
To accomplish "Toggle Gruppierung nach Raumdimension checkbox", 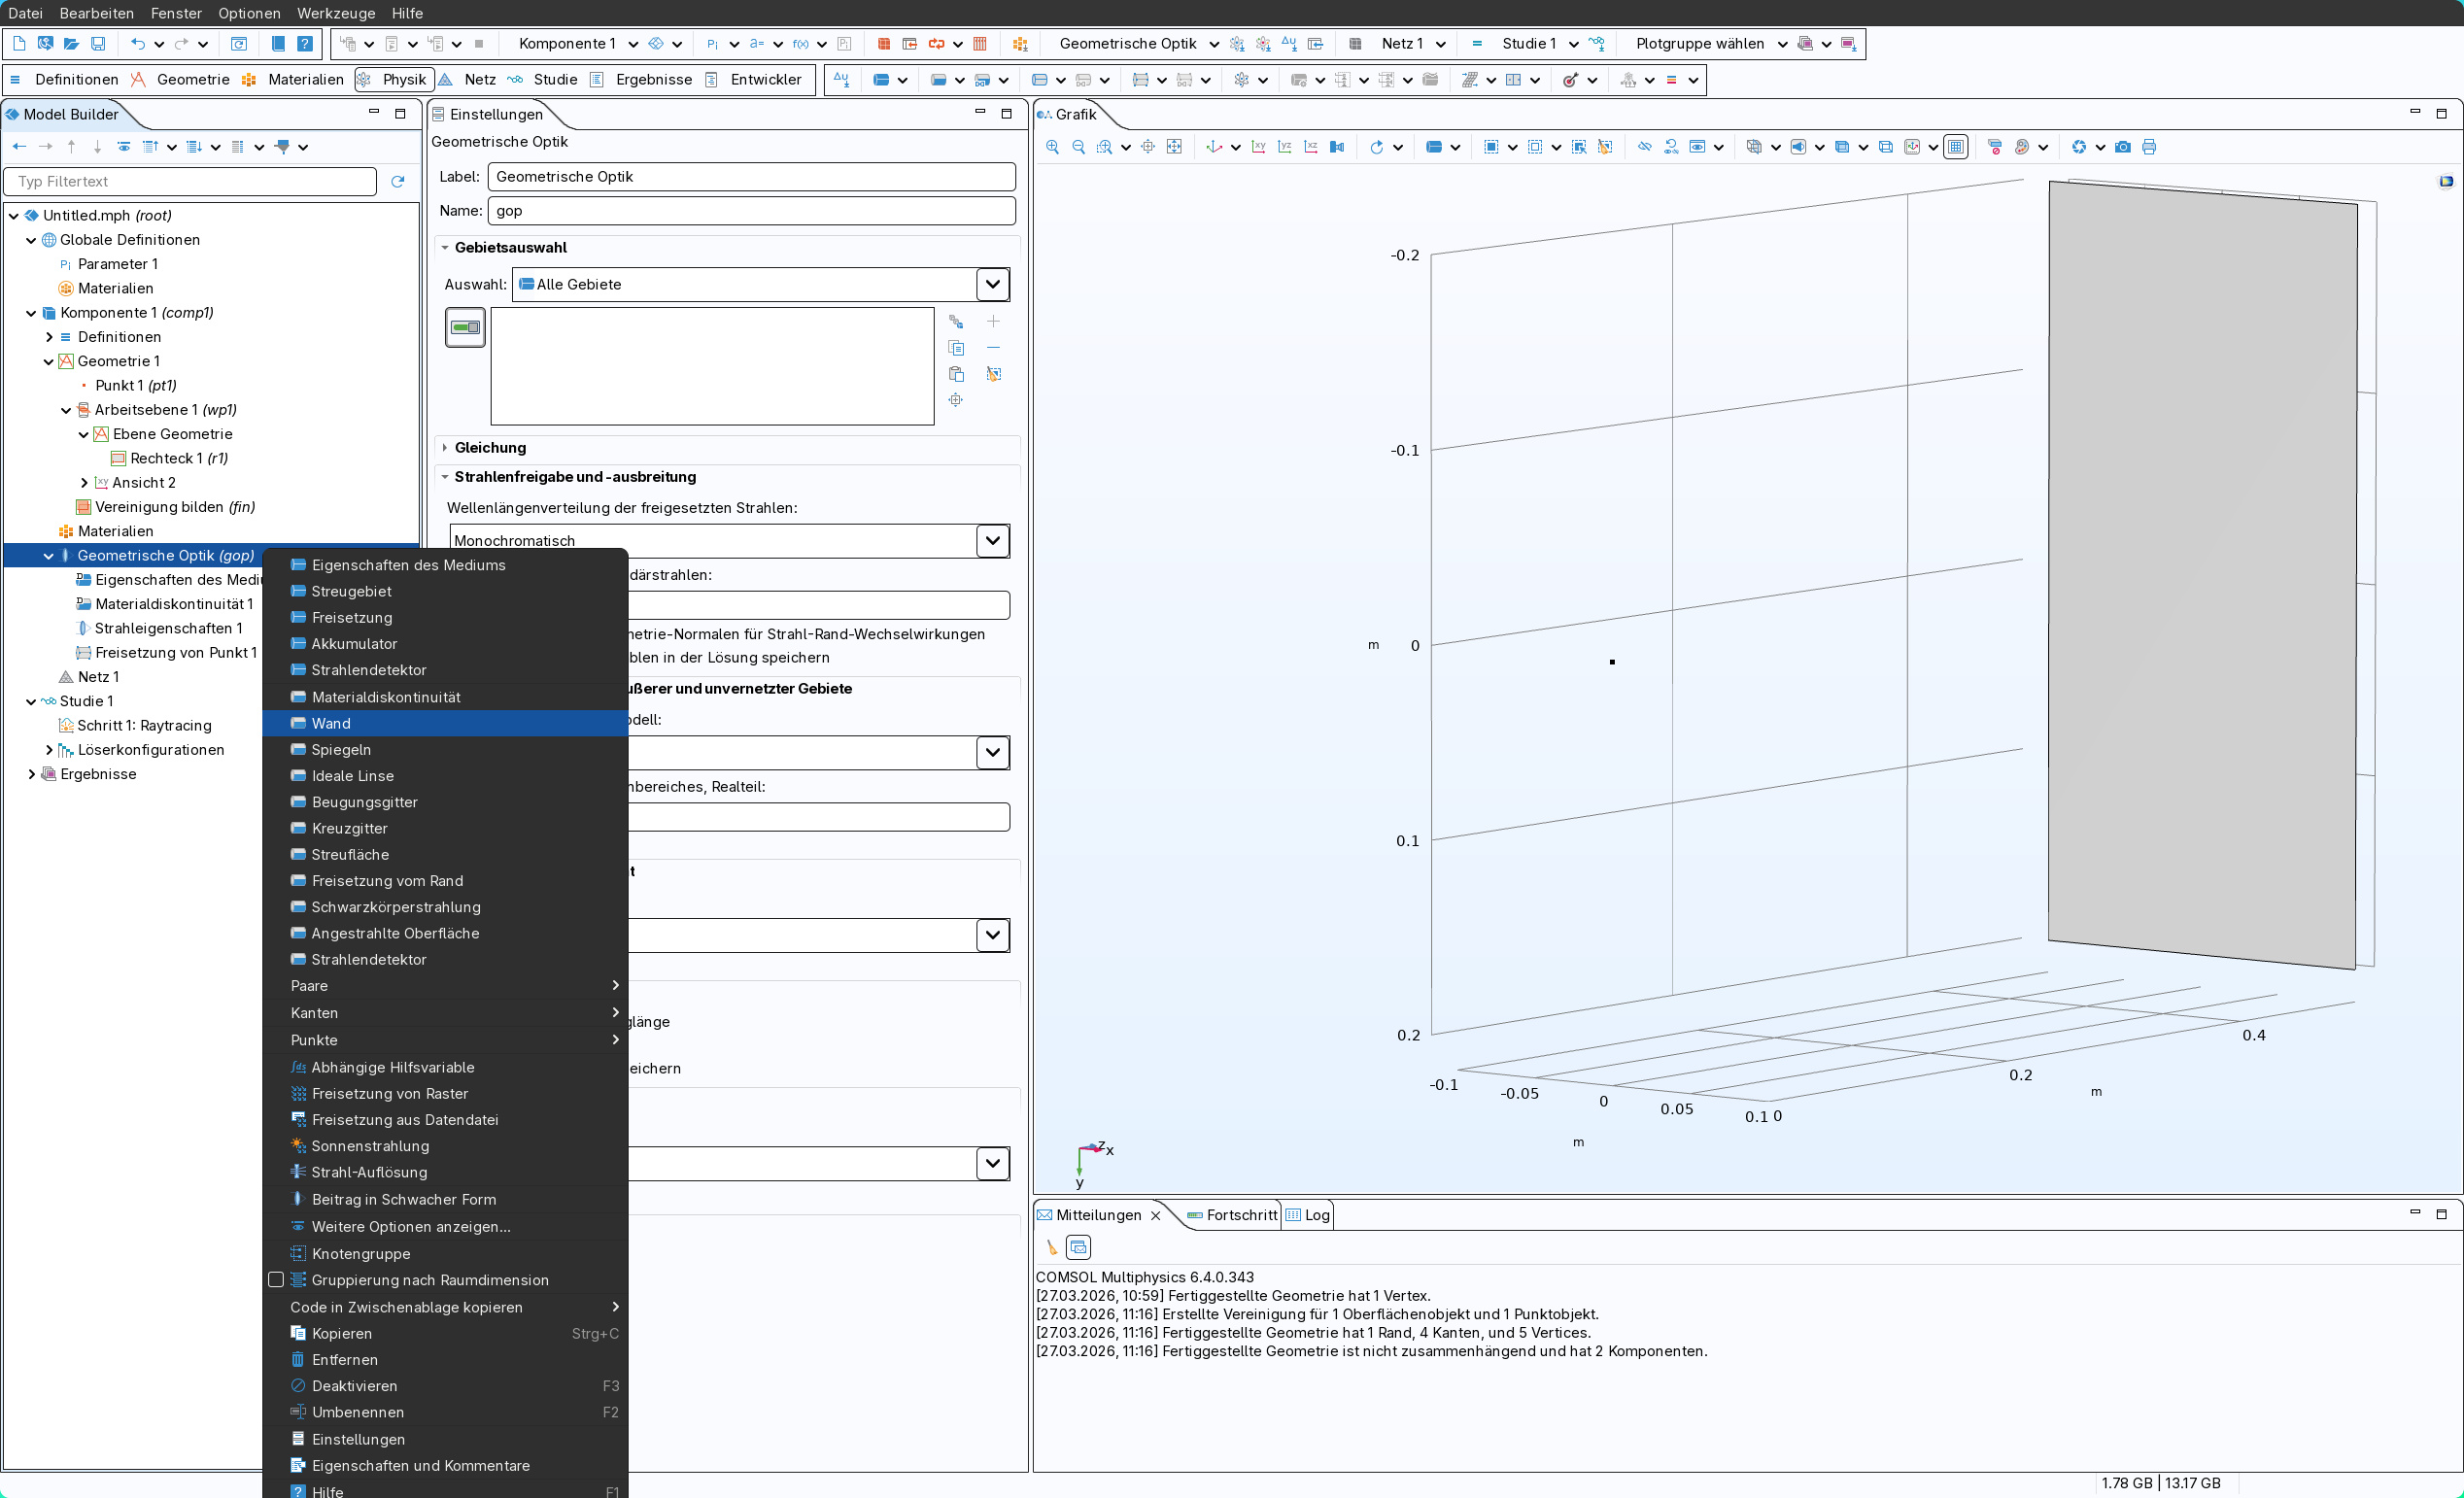I will tap(276, 1280).
